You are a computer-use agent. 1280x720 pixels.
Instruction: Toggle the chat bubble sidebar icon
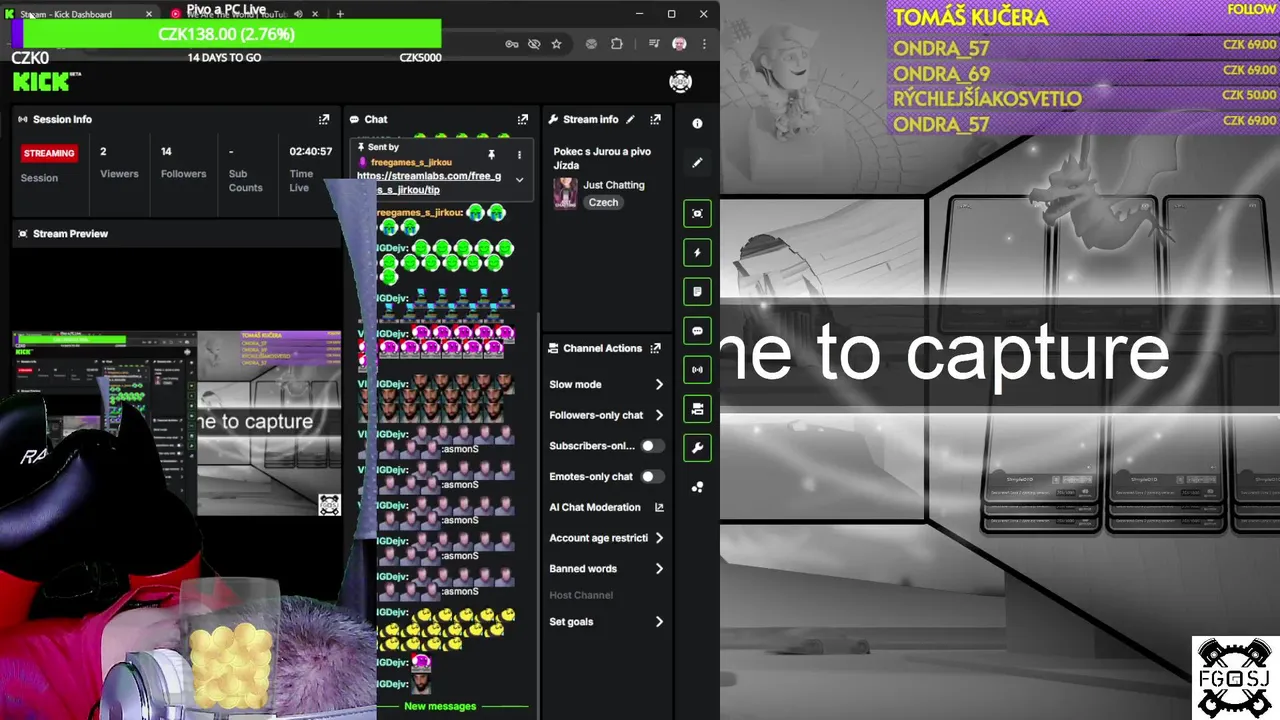click(697, 330)
